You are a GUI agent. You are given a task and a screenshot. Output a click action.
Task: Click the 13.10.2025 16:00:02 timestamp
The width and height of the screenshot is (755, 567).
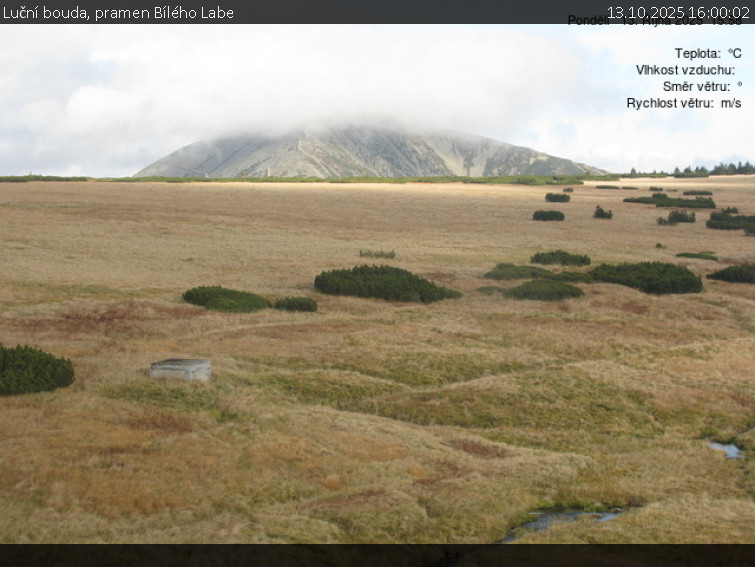677,12
